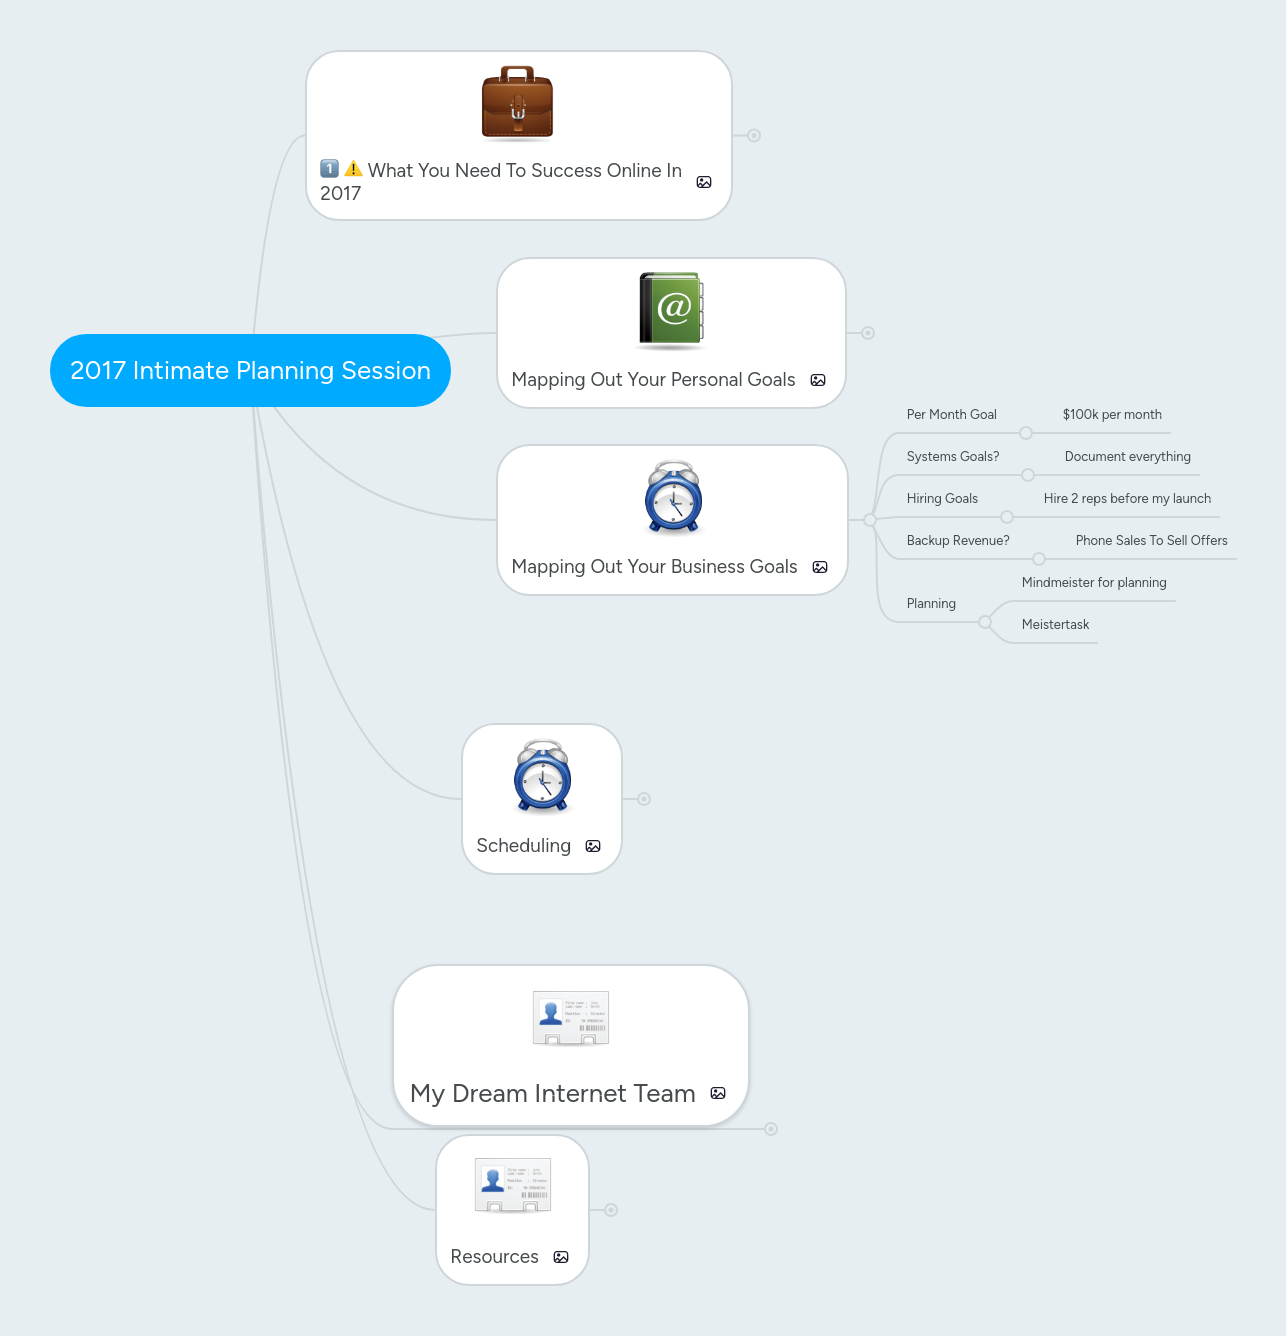Expand the connector circle right of the 2017 success node

click(x=755, y=134)
